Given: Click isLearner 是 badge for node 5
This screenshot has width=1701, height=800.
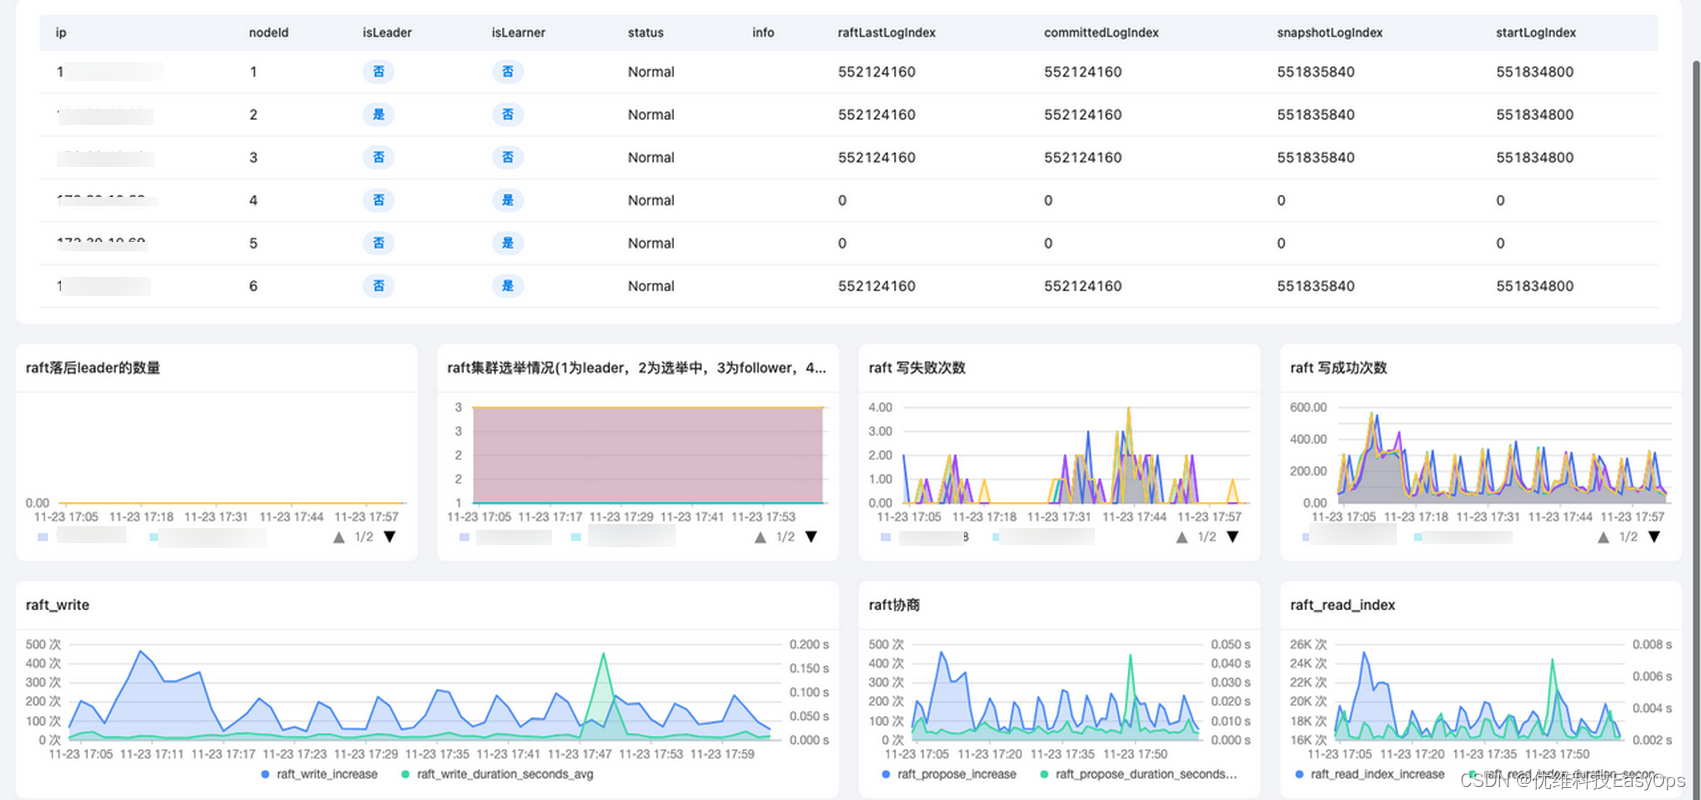Looking at the screenshot, I should (508, 243).
